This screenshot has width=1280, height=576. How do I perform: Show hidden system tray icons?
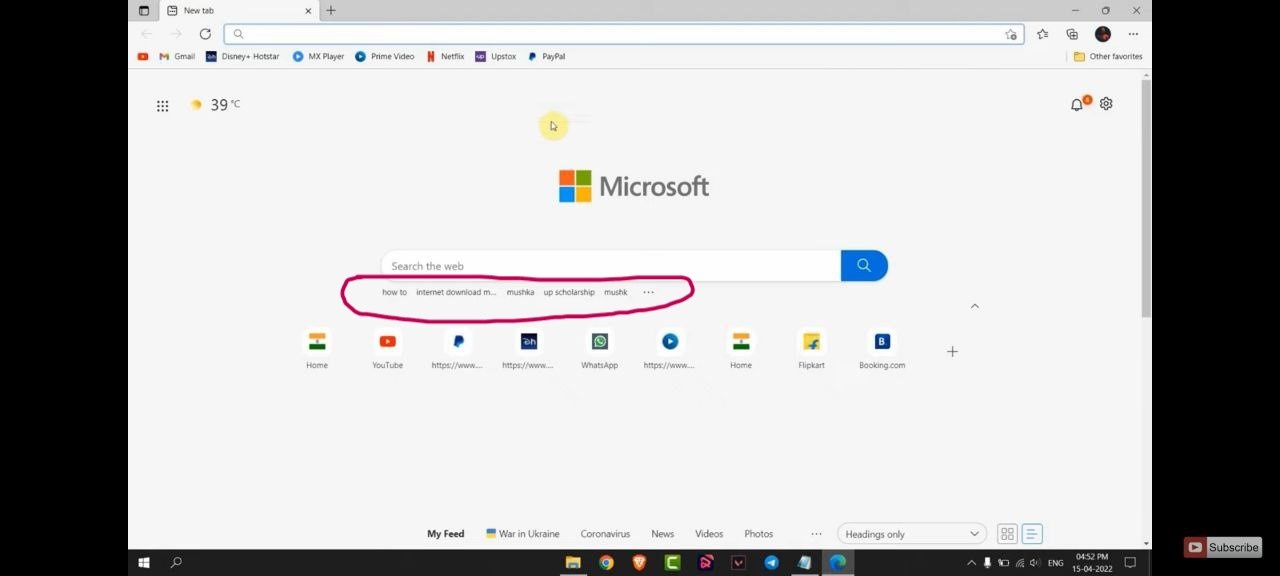pyautogui.click(x=971, y=563)
